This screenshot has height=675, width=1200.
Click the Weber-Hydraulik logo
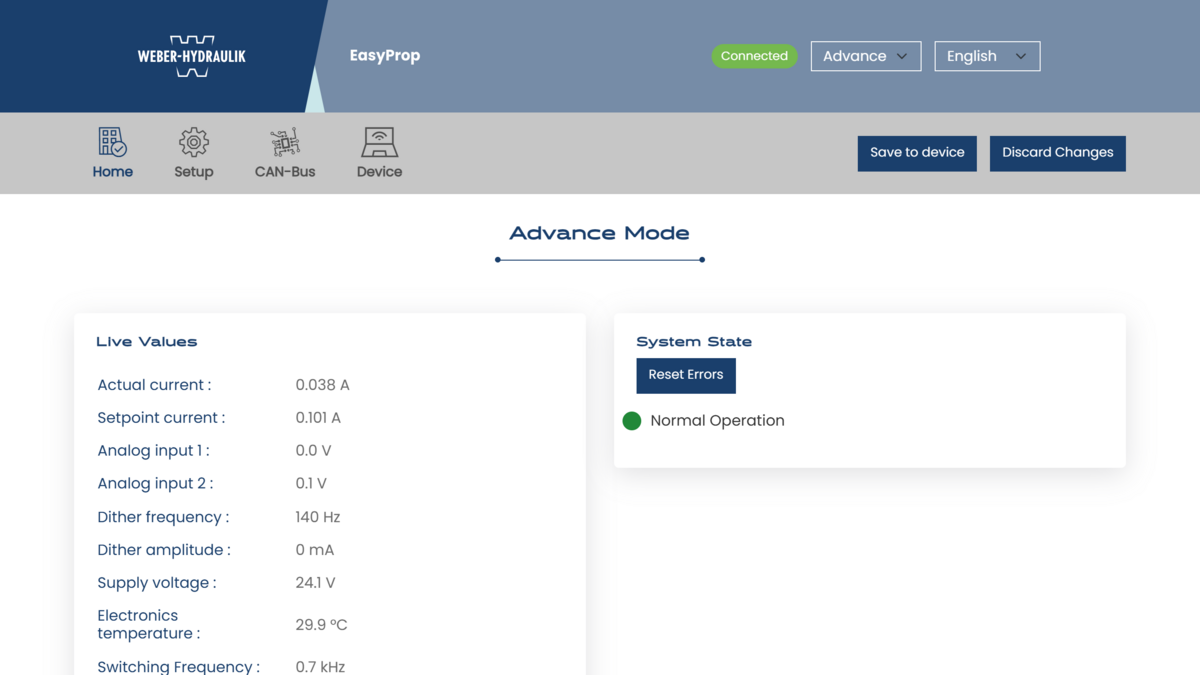pos(192,57)
